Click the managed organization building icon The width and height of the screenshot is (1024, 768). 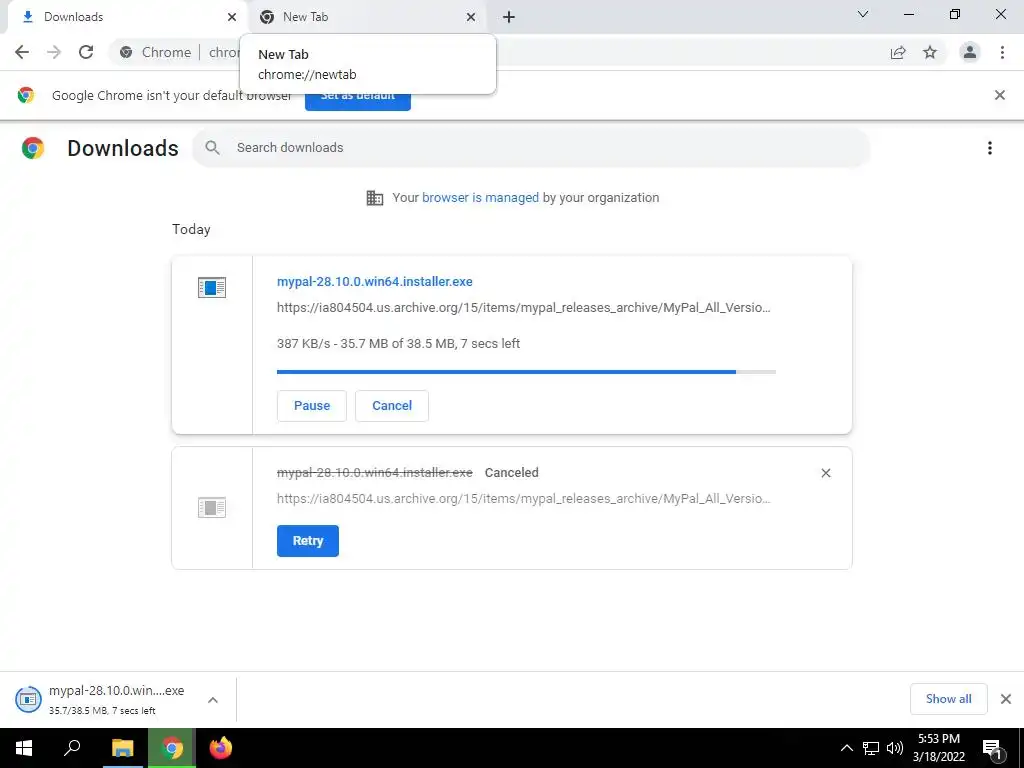tap(375, 198)
